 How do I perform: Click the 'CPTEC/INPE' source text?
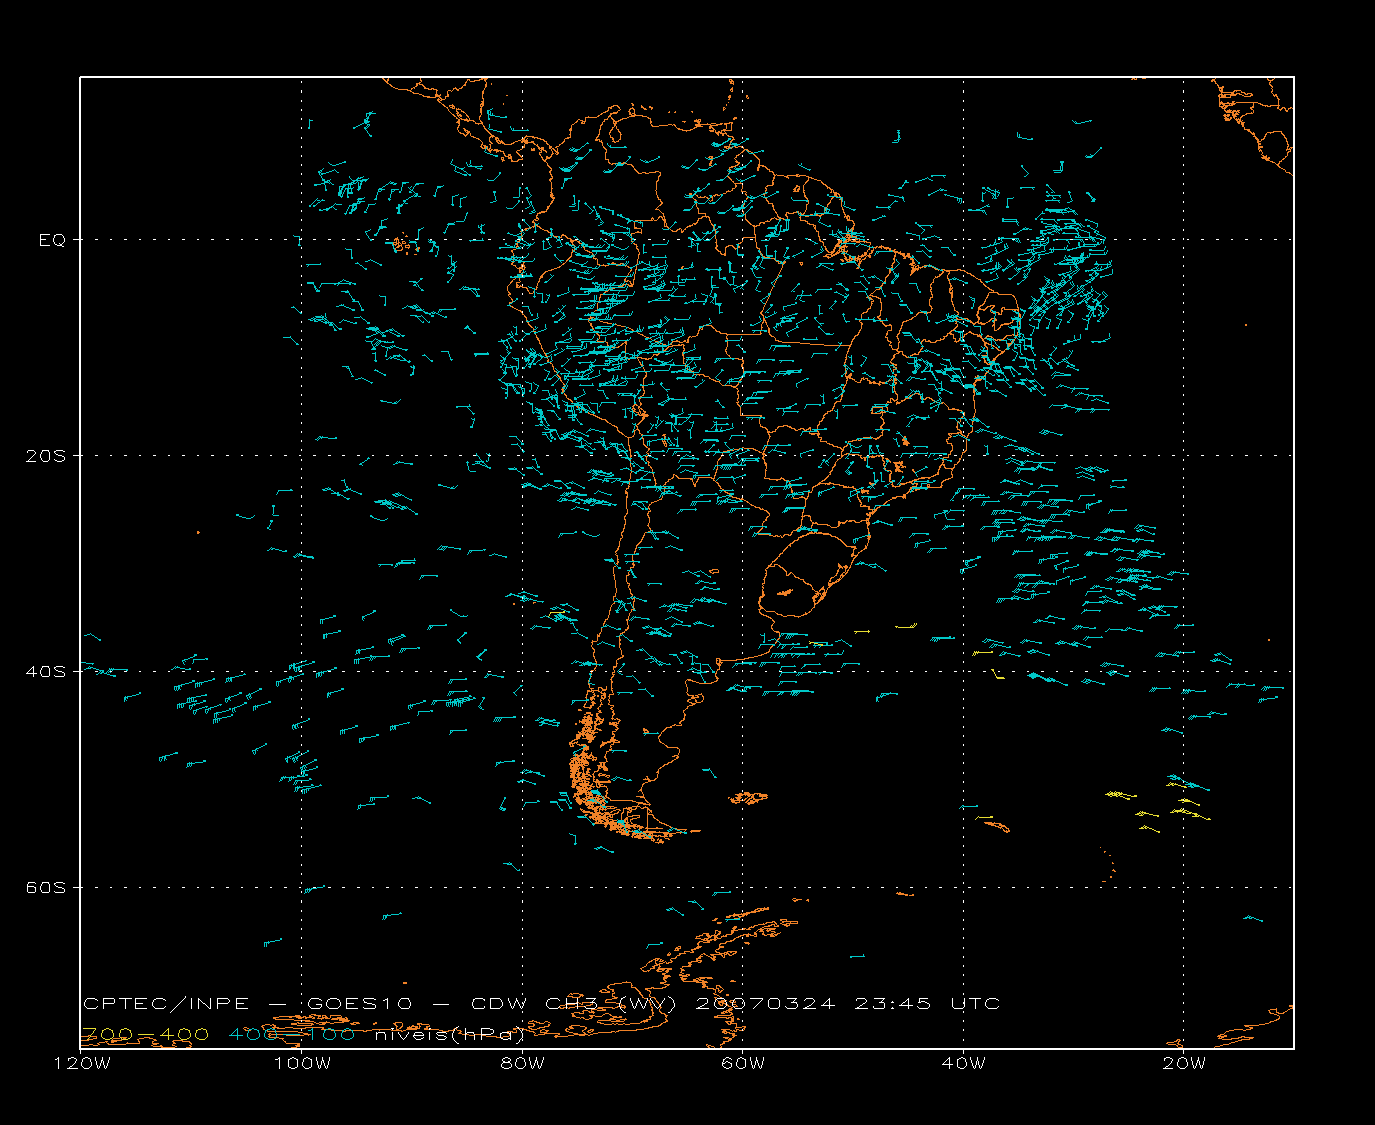click(166, 1004)
